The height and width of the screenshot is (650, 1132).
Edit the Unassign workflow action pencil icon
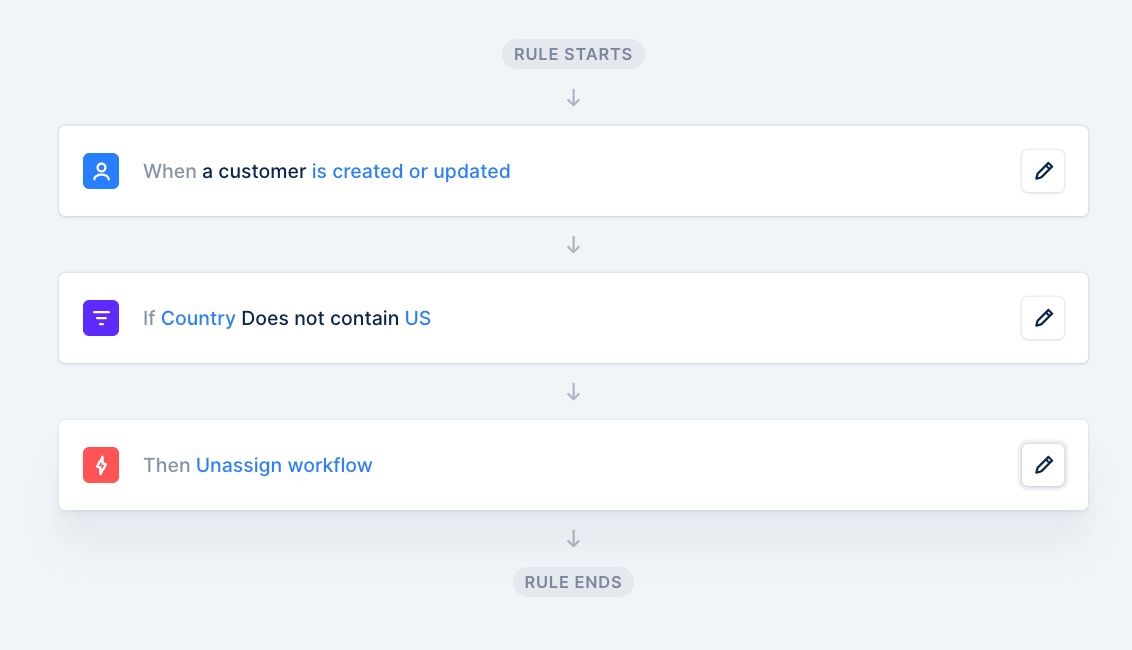tap(1042, 465)
